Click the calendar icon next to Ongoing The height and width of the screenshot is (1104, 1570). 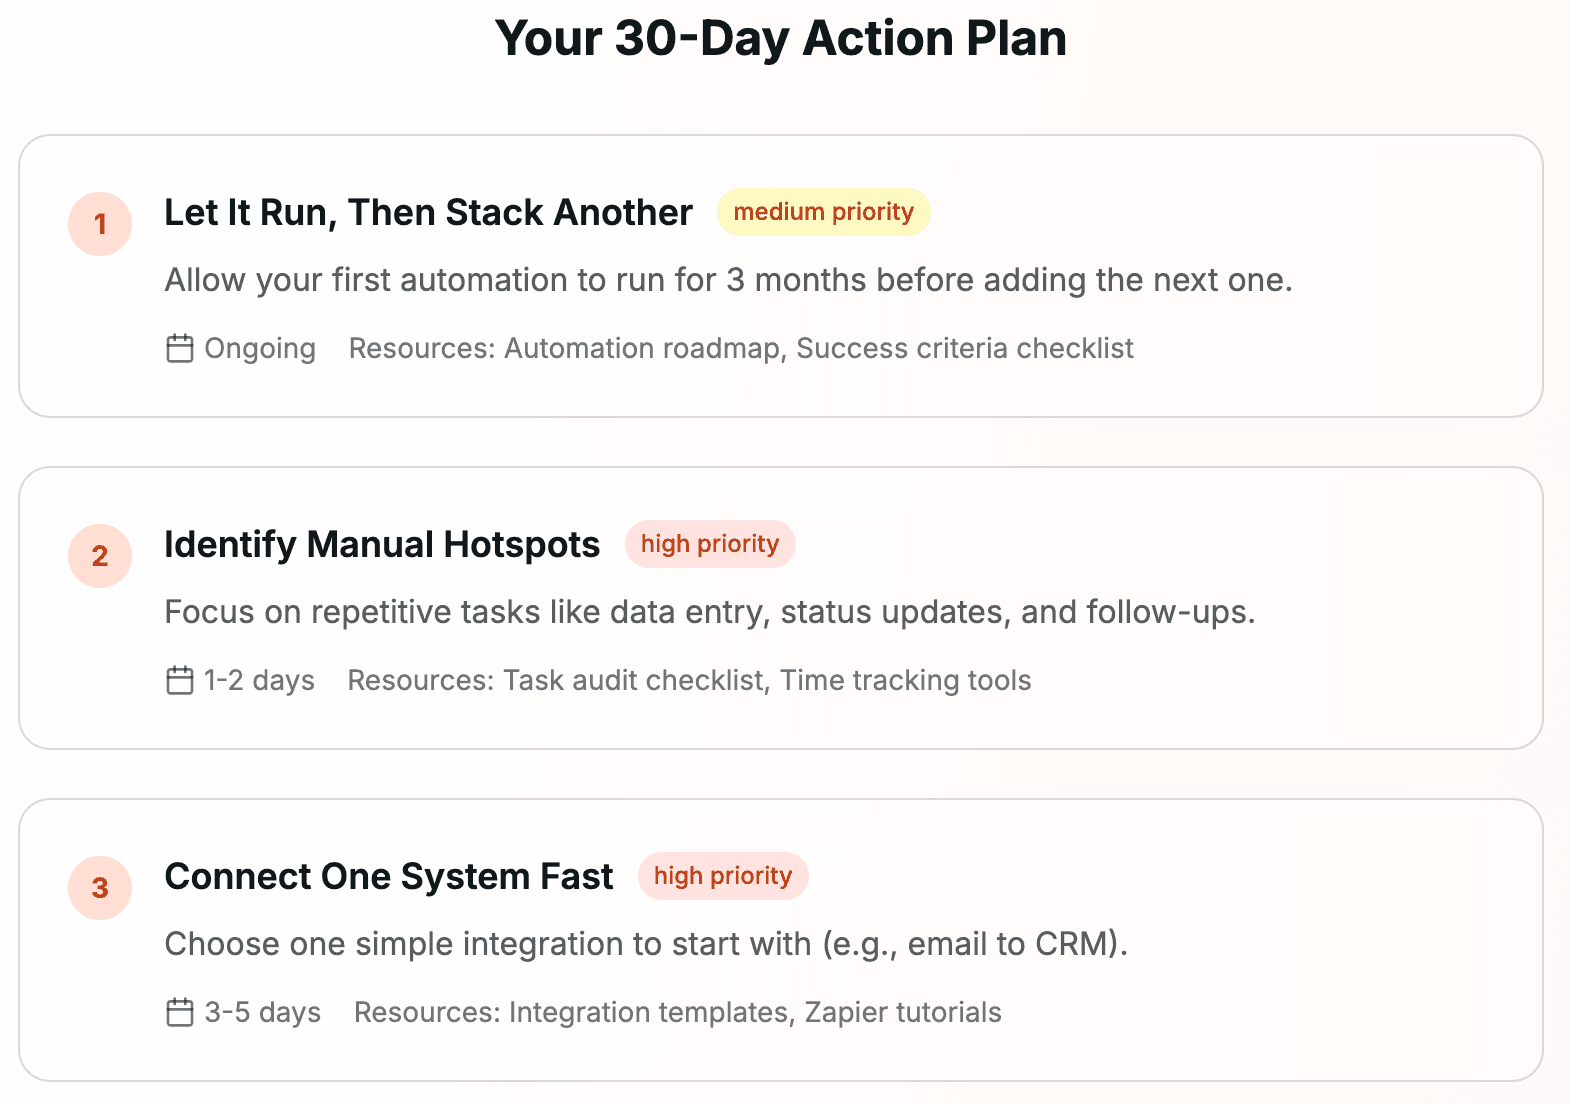[x=179, y=348]
